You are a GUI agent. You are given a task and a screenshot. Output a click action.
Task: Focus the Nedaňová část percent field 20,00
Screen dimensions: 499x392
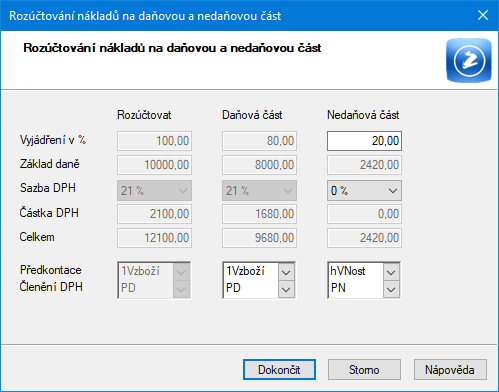tap(364, 141)
